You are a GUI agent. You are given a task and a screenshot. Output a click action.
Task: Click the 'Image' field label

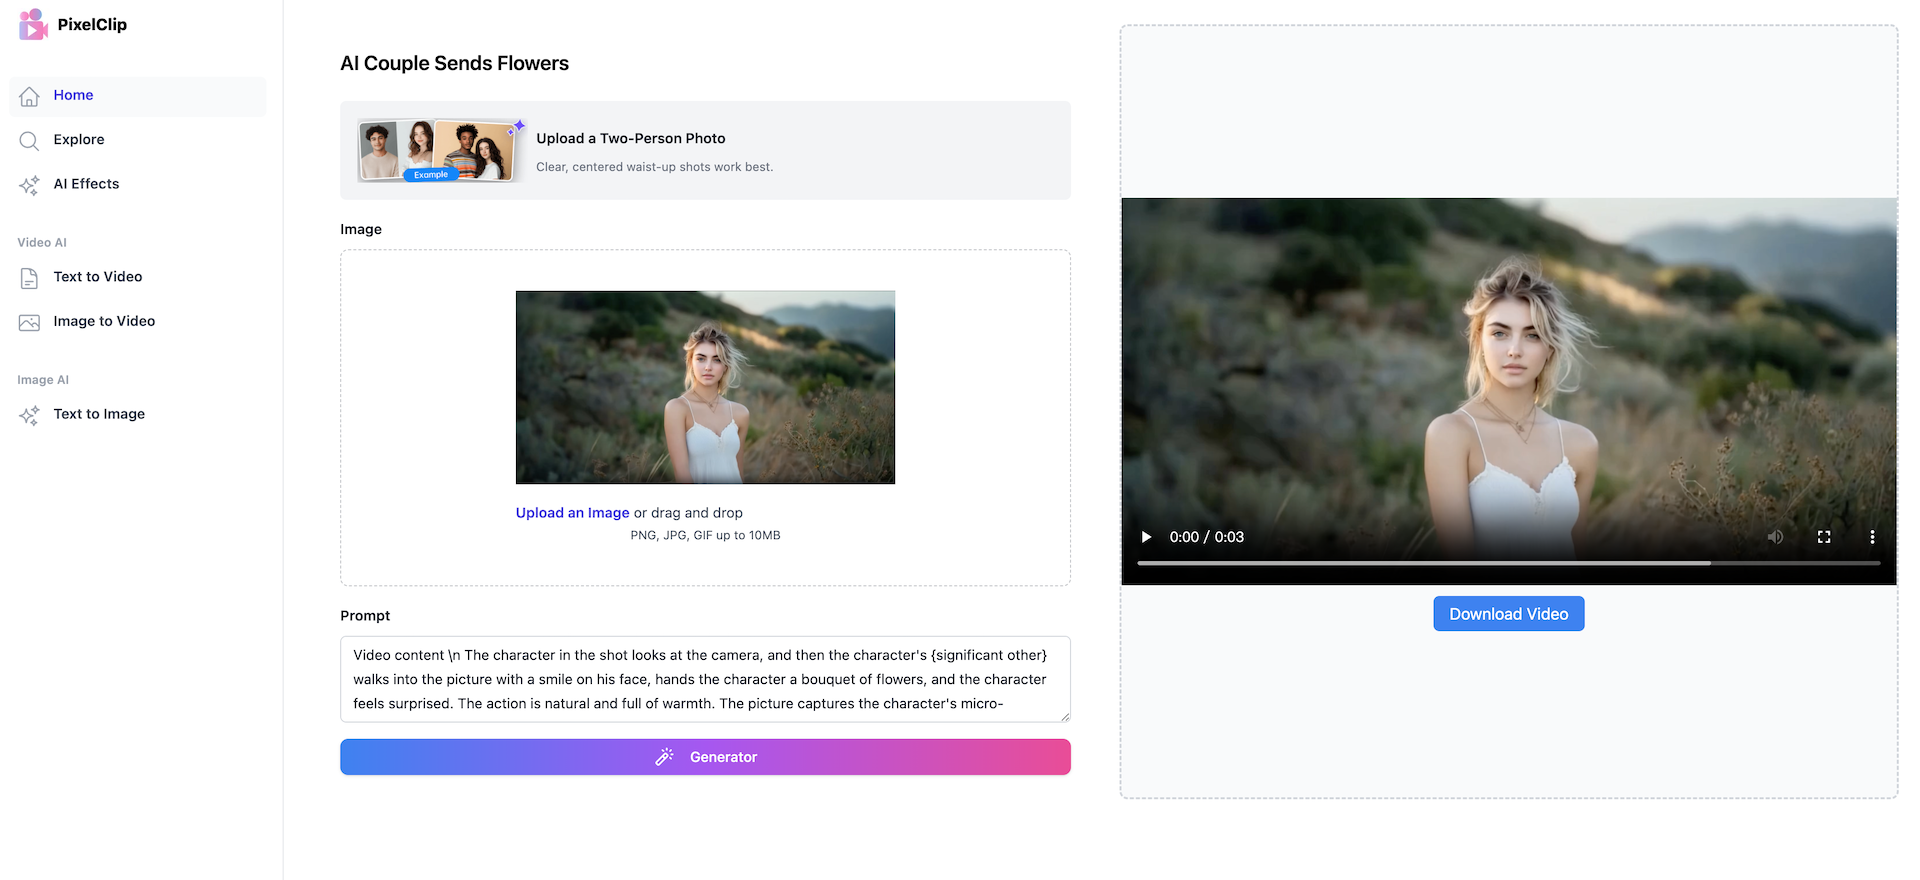[361, 230]
